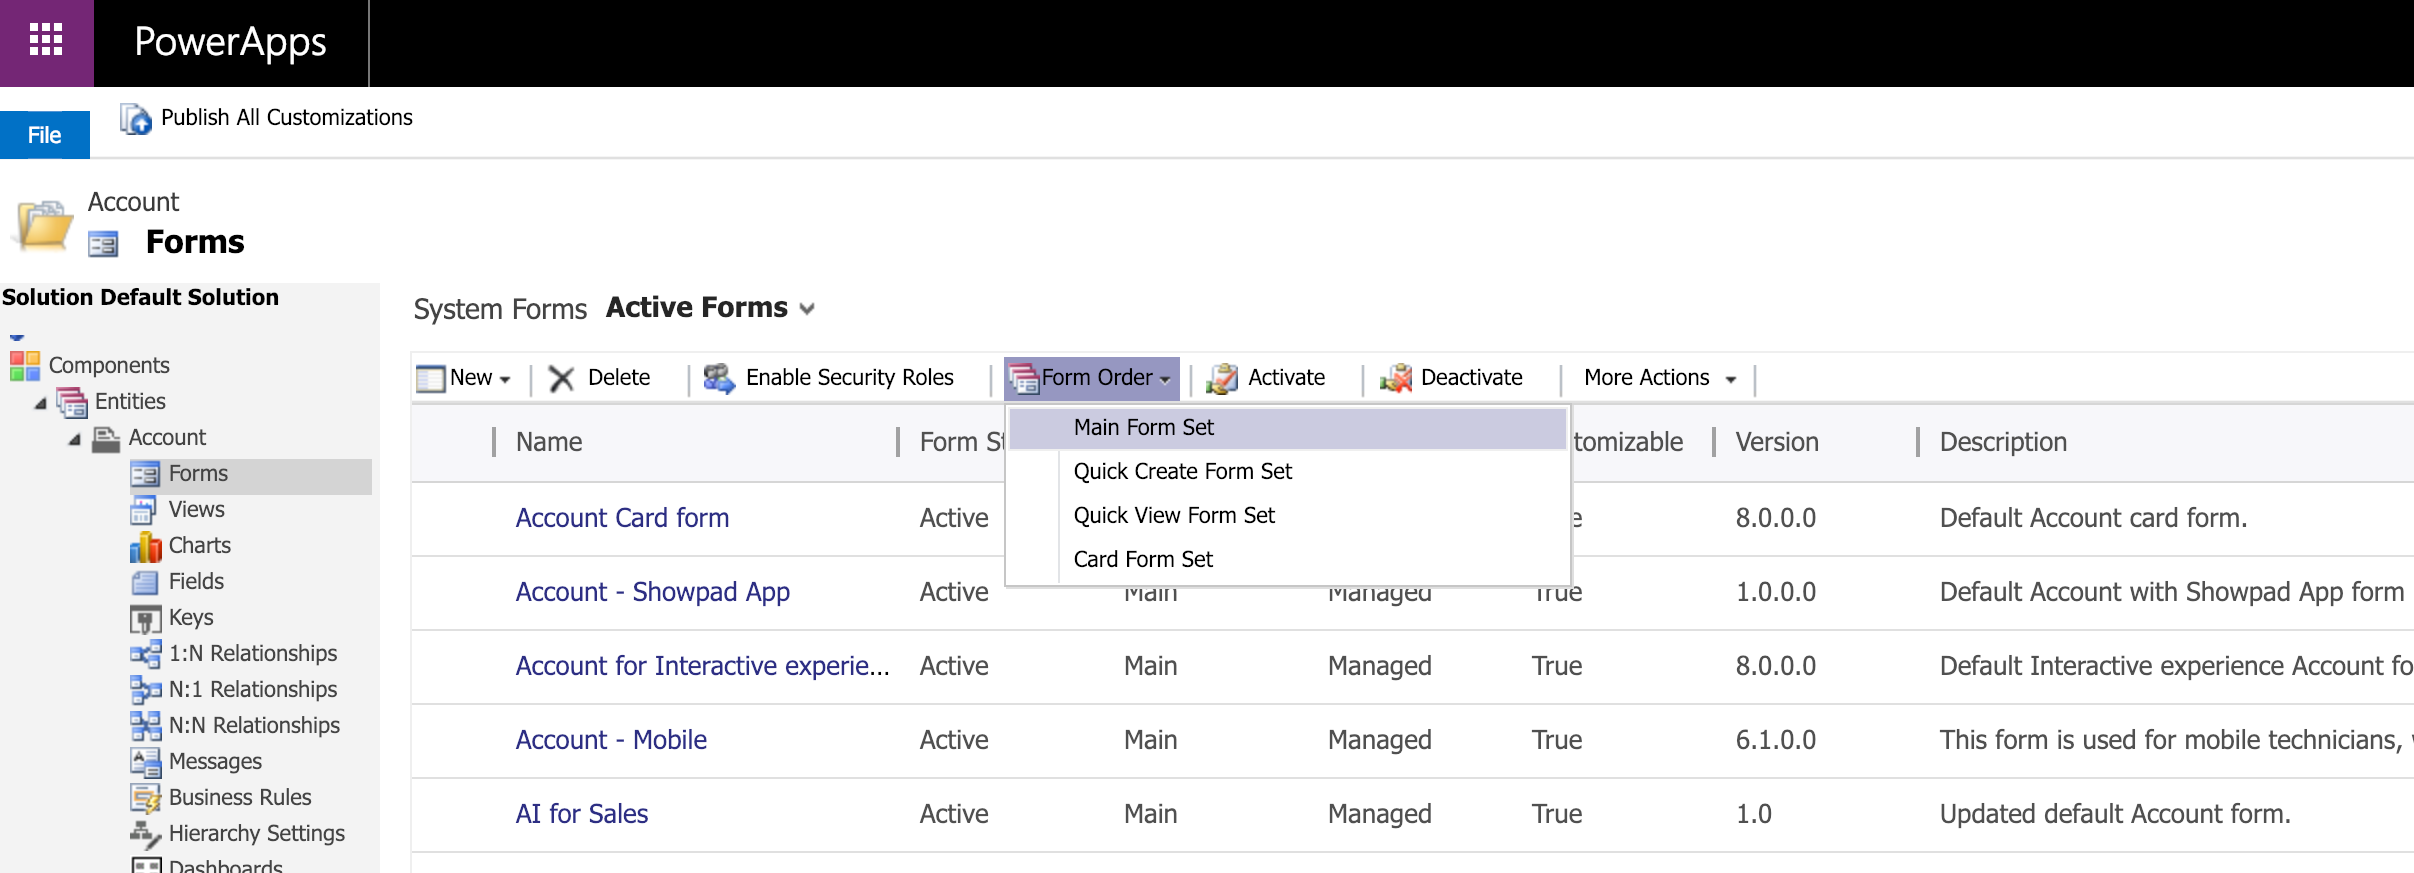Screen dimensions: 2414x873
Task: Choose Card Form Set
Action: point(1287,560)
